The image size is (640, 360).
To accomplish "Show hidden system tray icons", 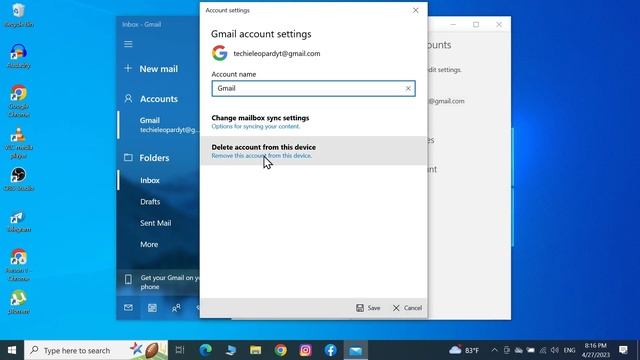I will pyautogui.click(x=494, y=350).
